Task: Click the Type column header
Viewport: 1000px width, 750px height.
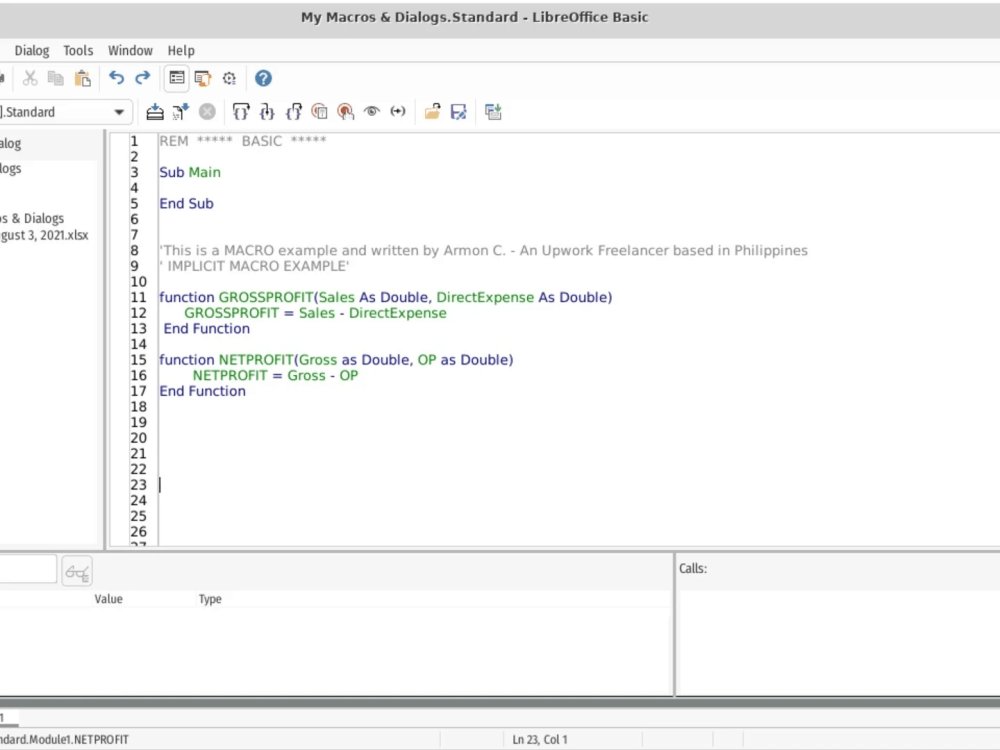Action: coord(210,599)
